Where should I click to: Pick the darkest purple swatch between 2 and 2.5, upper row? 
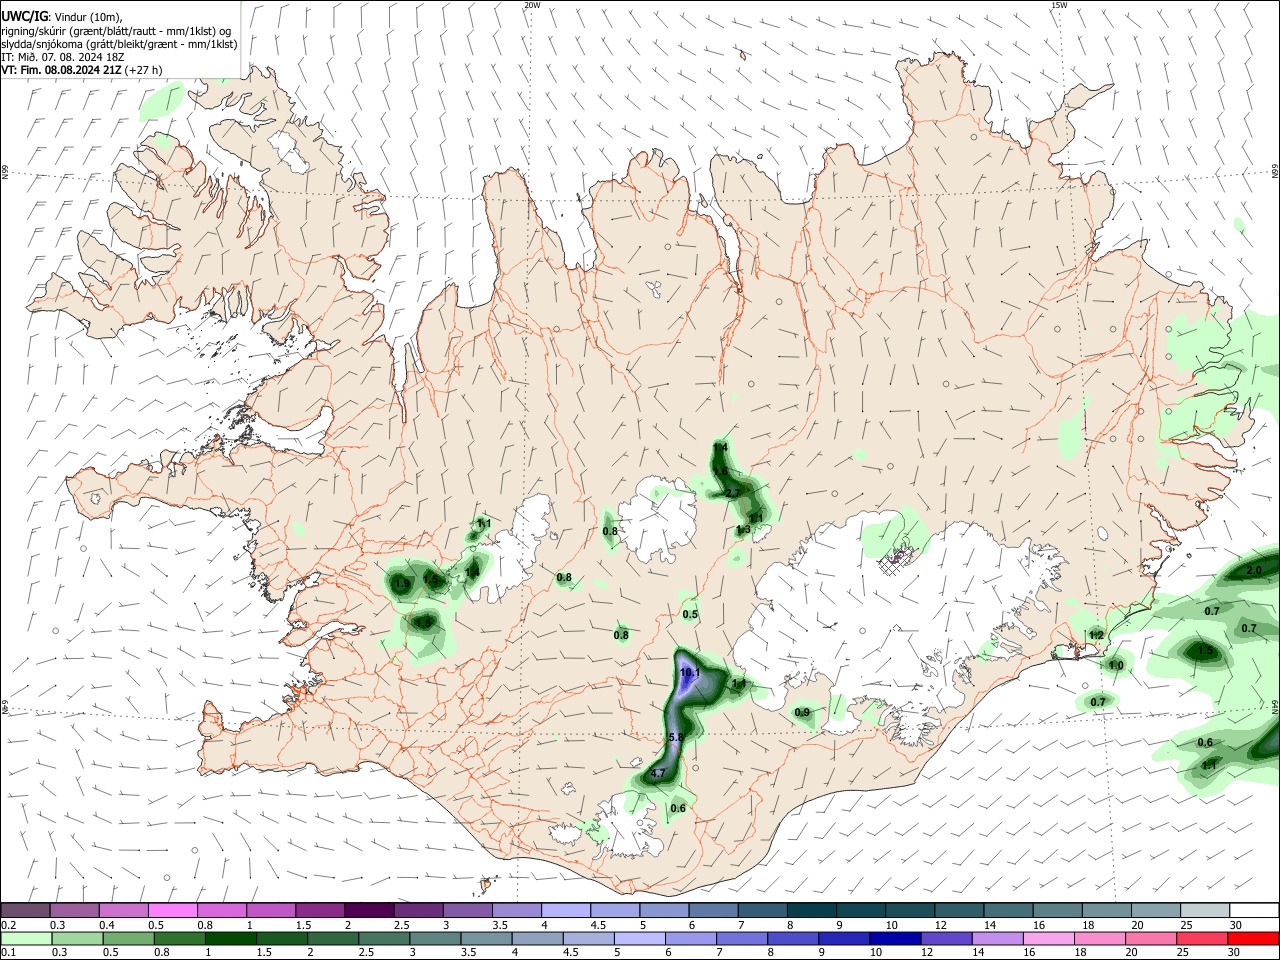pos(369,910)
